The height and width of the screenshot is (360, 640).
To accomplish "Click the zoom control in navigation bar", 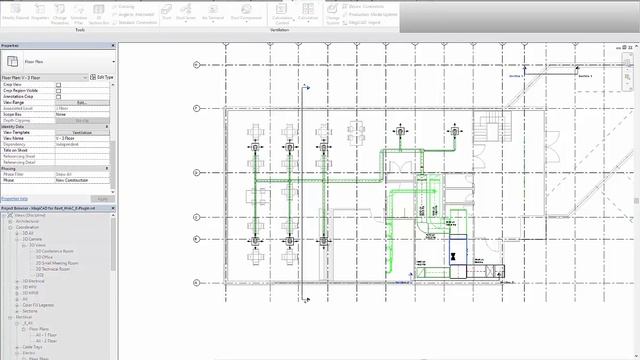I will pos(627,77).
